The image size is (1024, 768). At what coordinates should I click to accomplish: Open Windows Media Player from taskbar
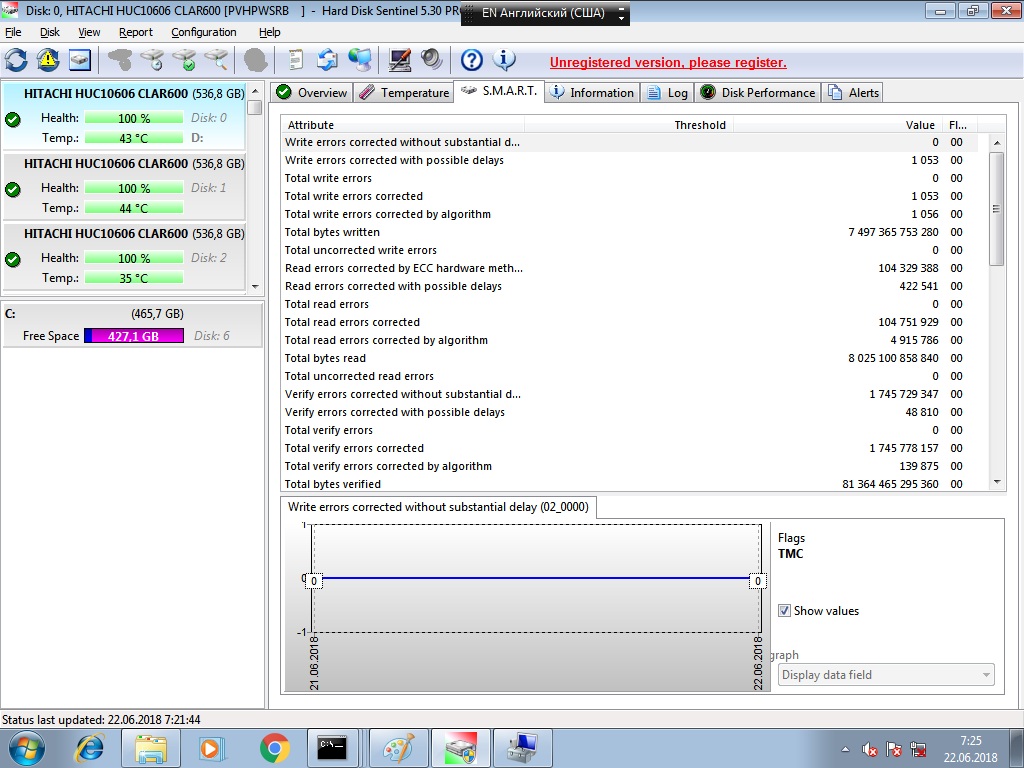pos(212,748)
